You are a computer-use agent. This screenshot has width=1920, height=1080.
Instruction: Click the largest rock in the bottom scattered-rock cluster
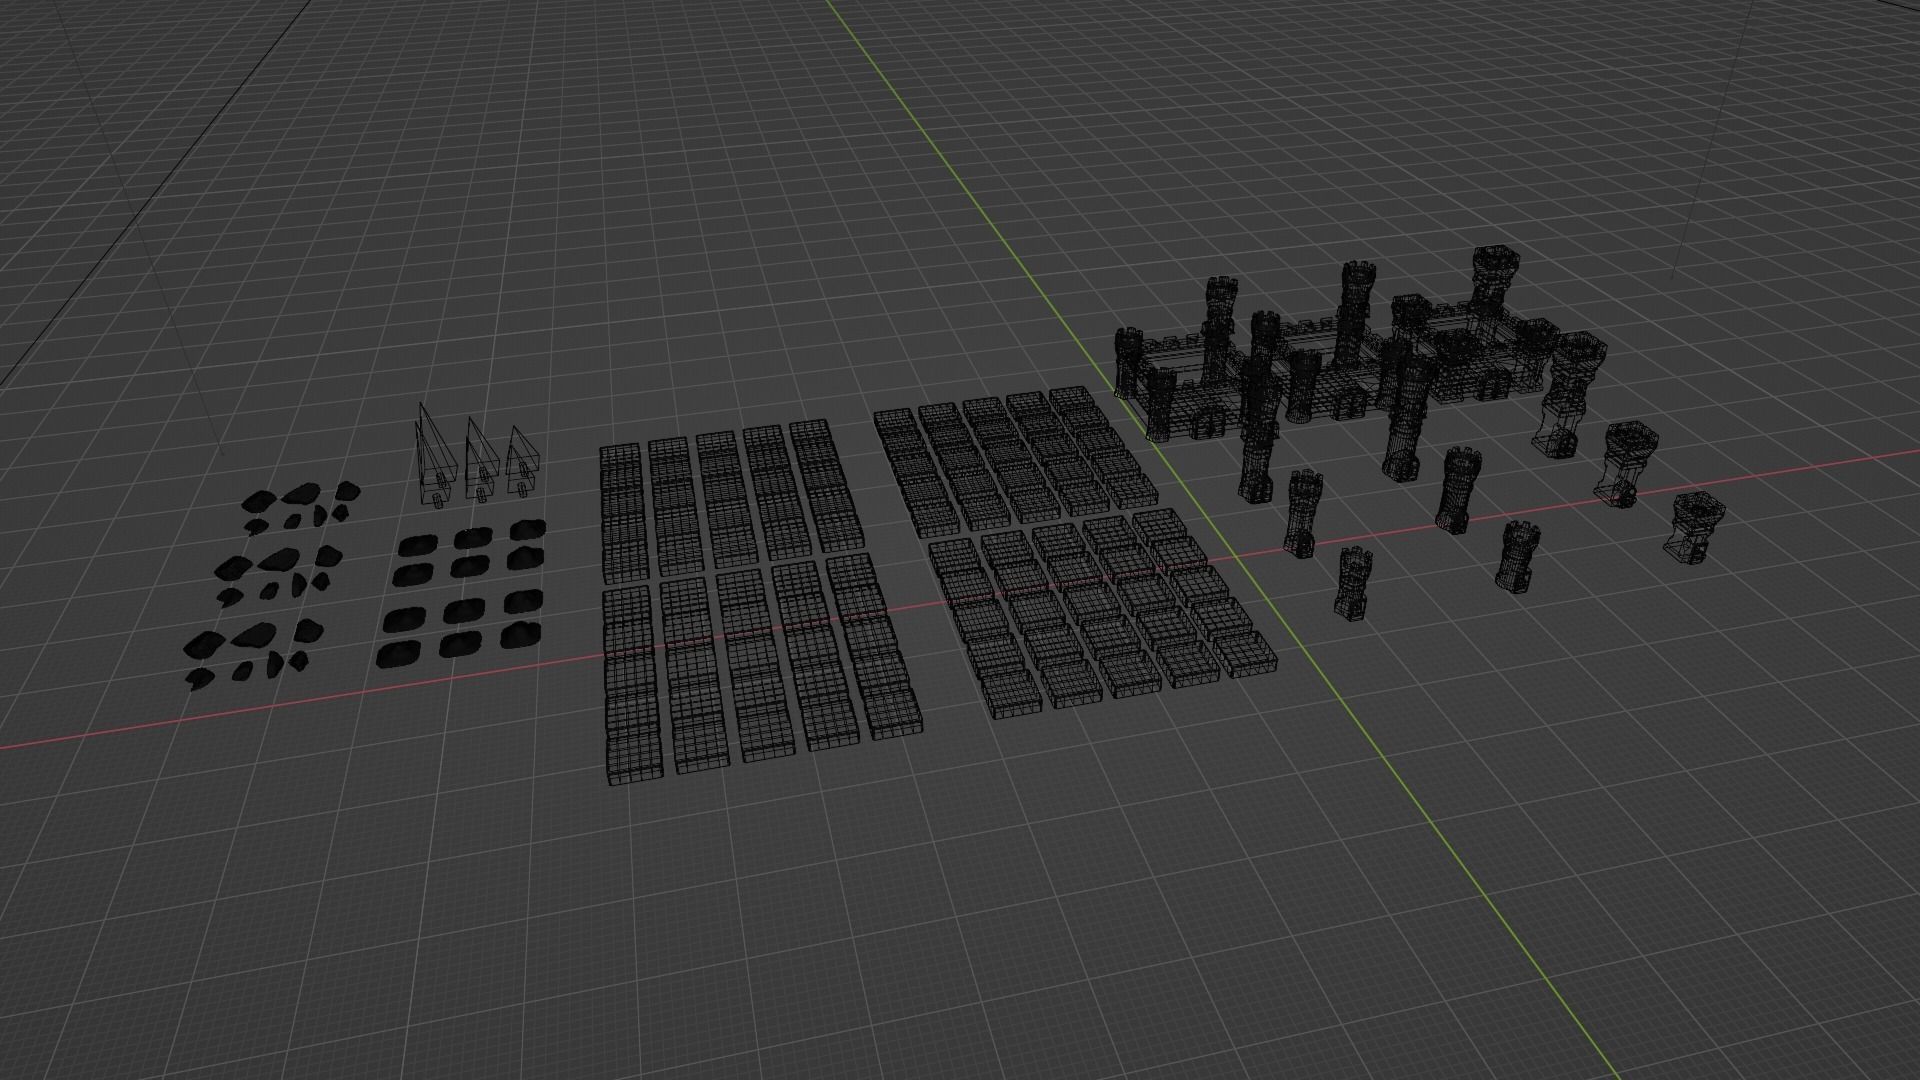pyautogui.click(x=252, y=636)
